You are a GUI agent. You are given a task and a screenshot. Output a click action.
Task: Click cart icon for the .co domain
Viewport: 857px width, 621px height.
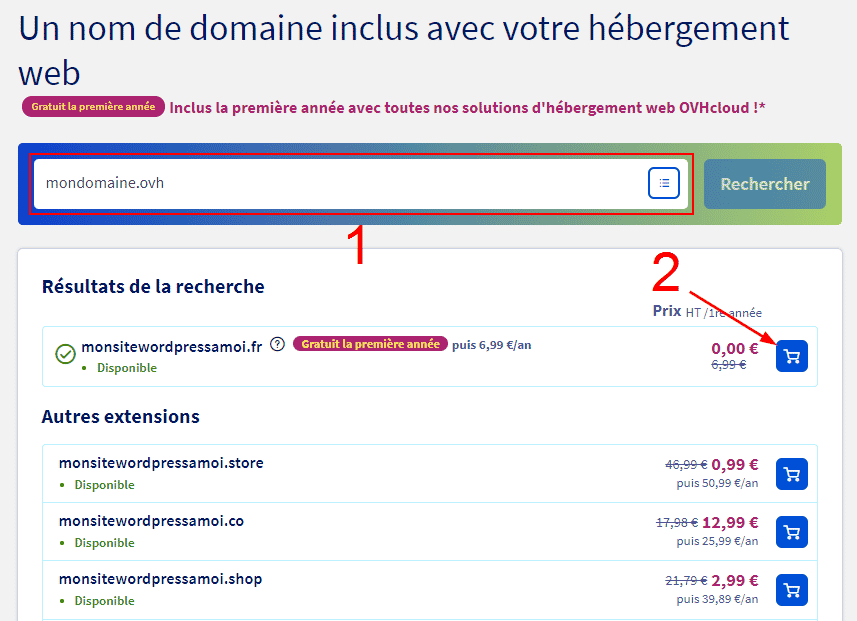point(791,532)
